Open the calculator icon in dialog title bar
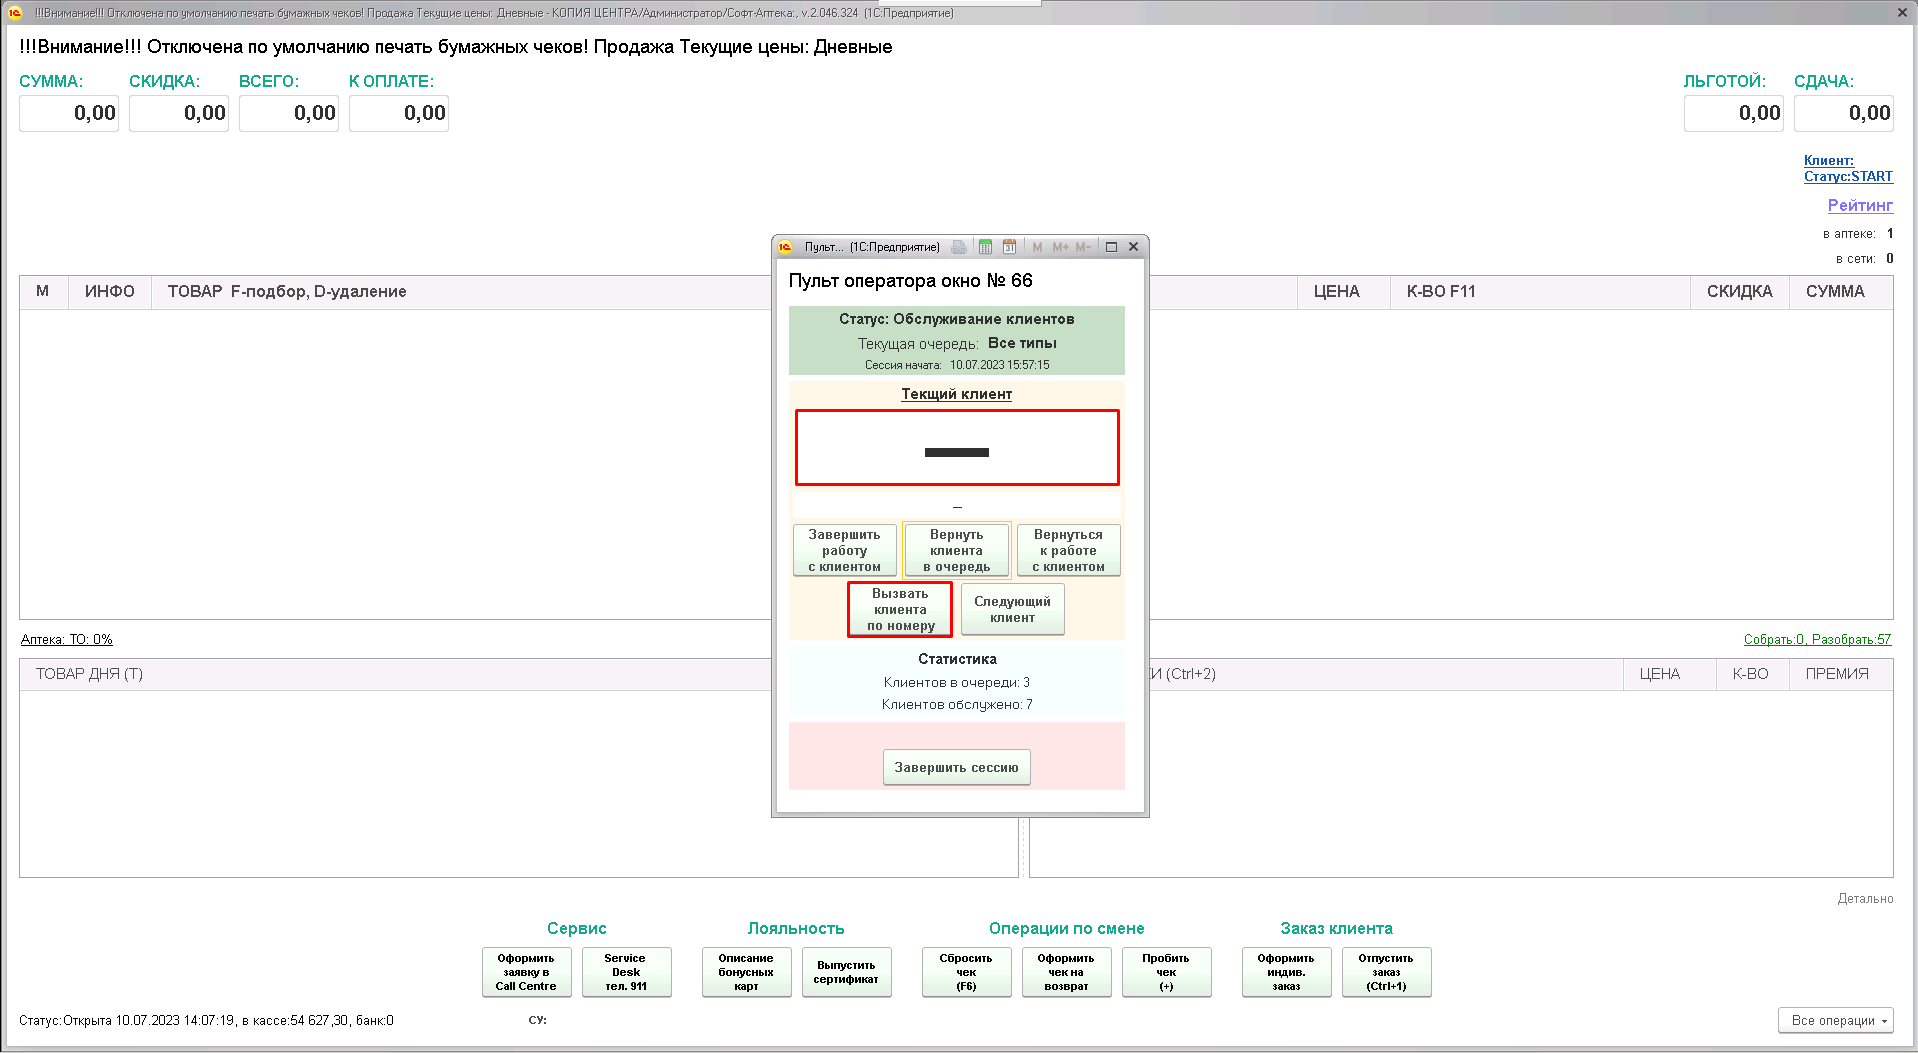The image size is (1918, 1053). (985, 247)
